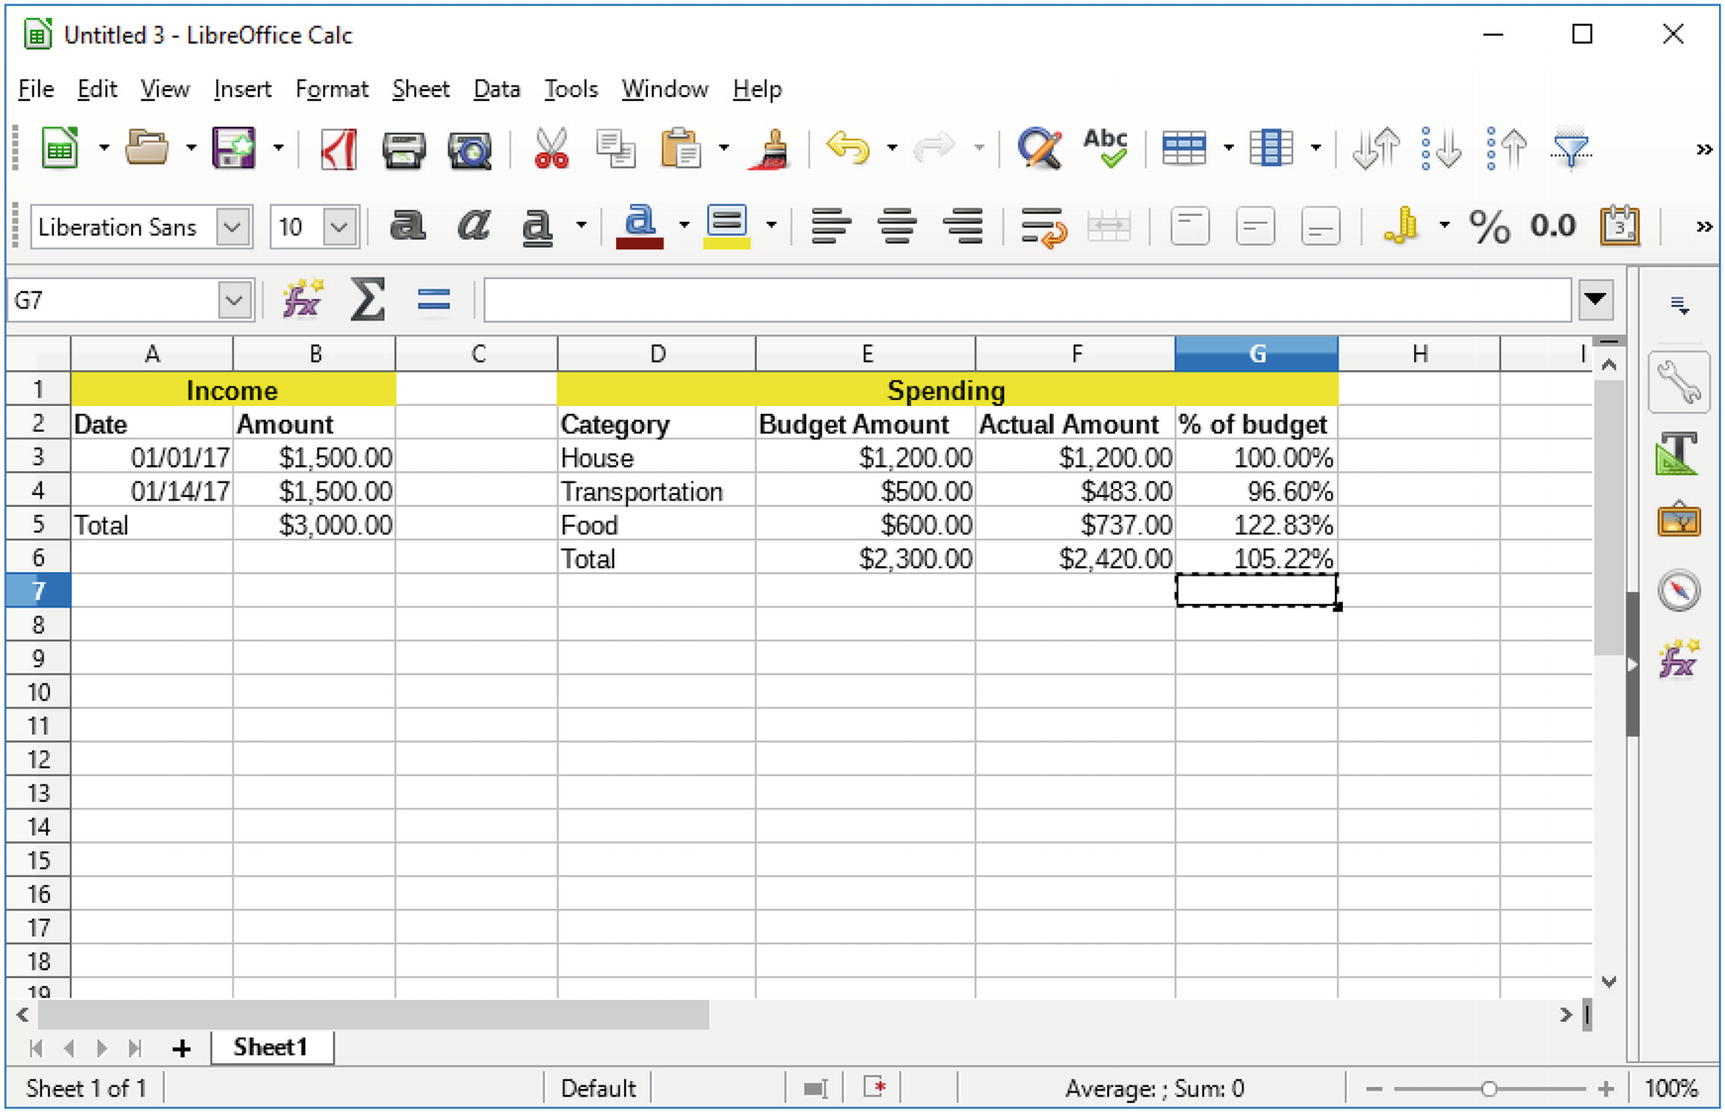Click the Undo arrow
This screenshot has height=1113, width=1725.
pos(847,149)
